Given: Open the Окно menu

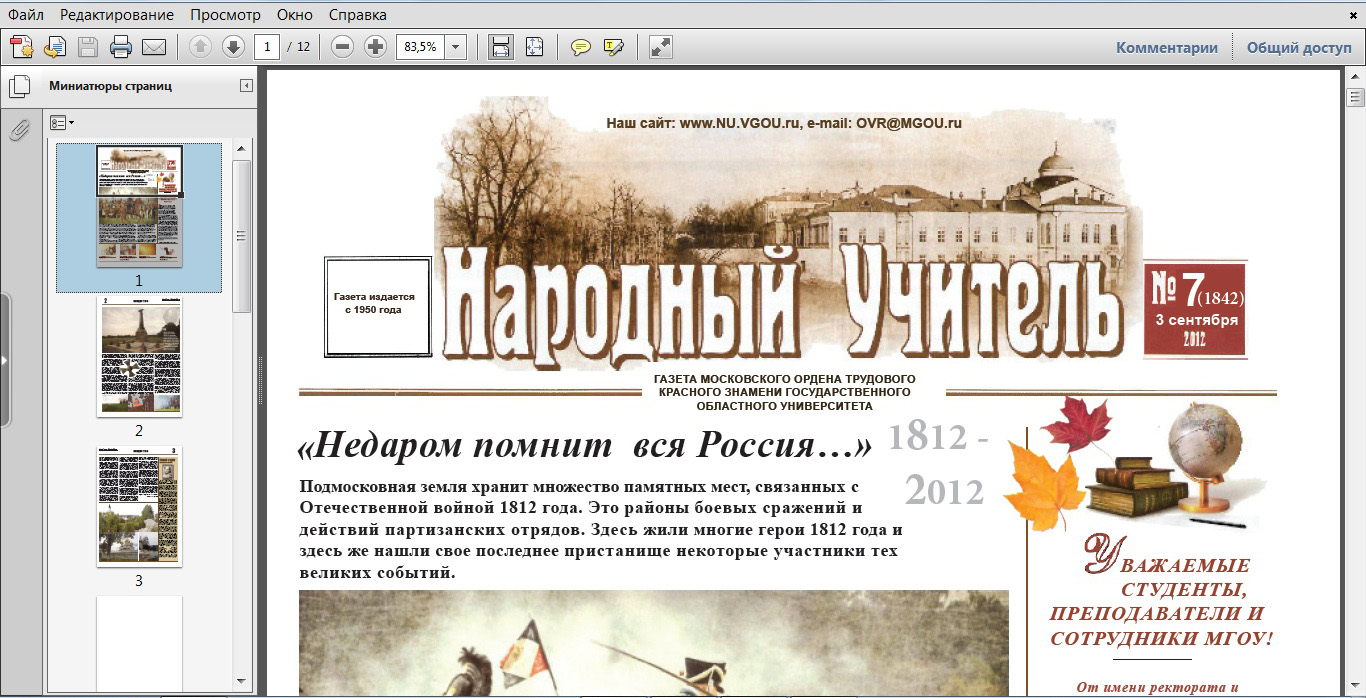Looking at the screenshot, I should 294,15.
